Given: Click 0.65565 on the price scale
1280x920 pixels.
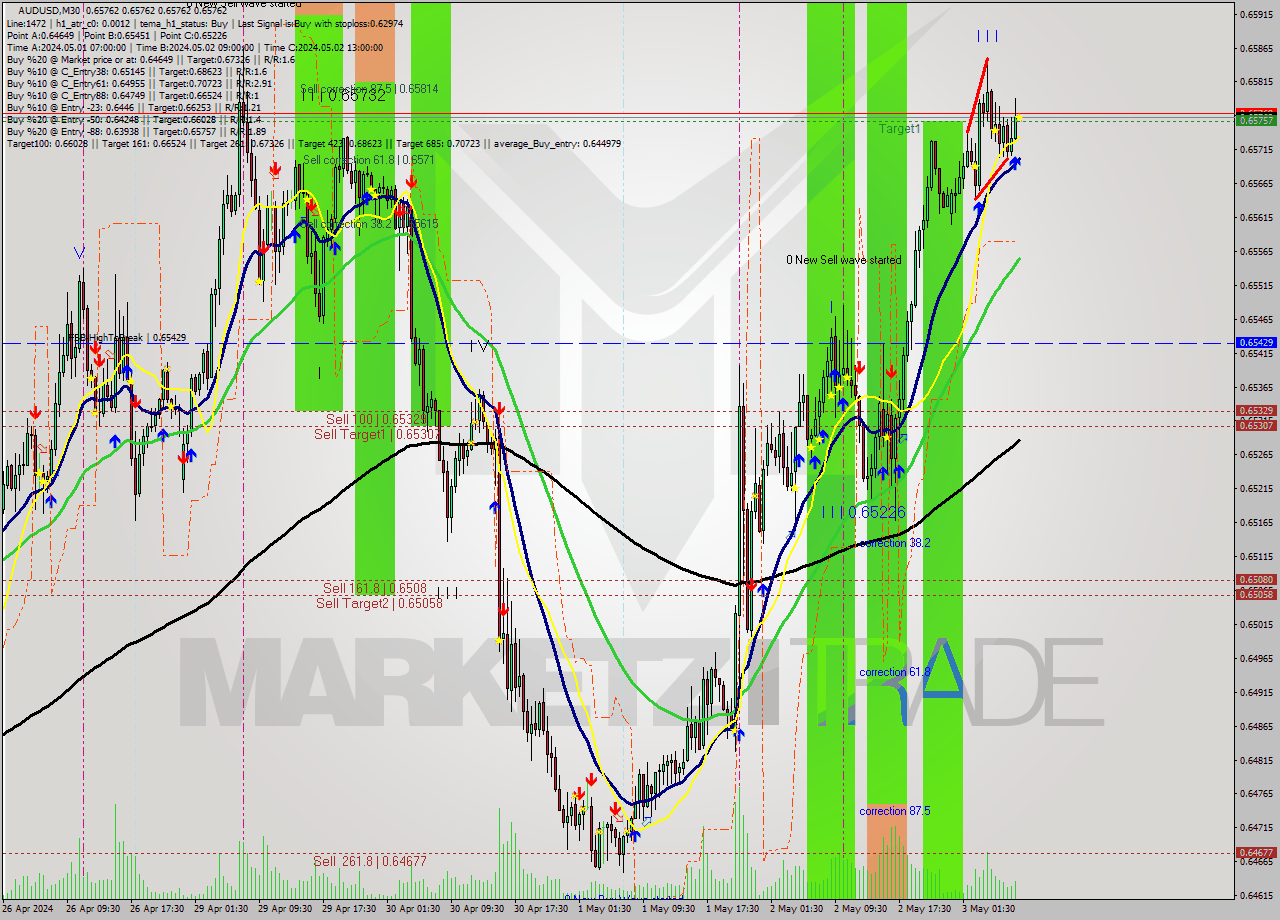Looking at the screenshot, I should (x=1257, y=252).
